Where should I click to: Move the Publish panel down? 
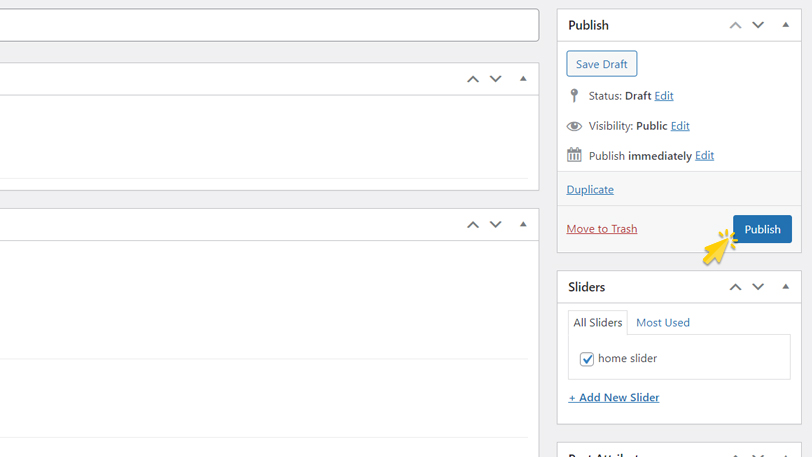(758, 25)
